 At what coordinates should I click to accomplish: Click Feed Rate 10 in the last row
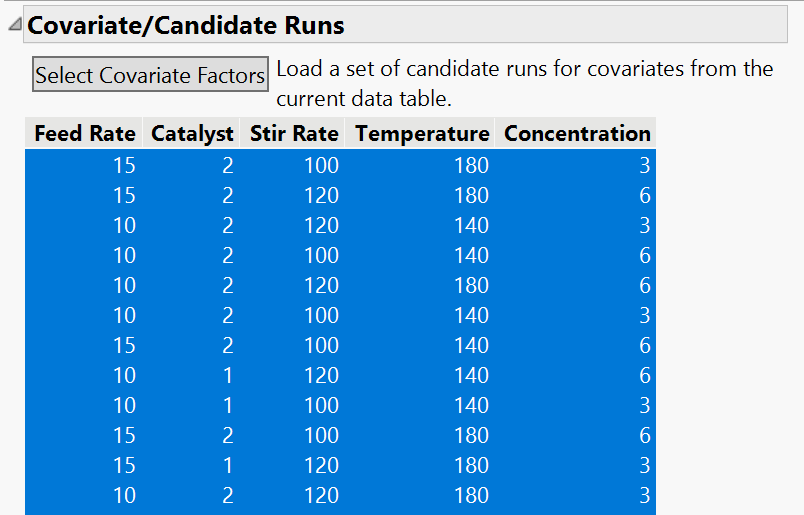124,496
